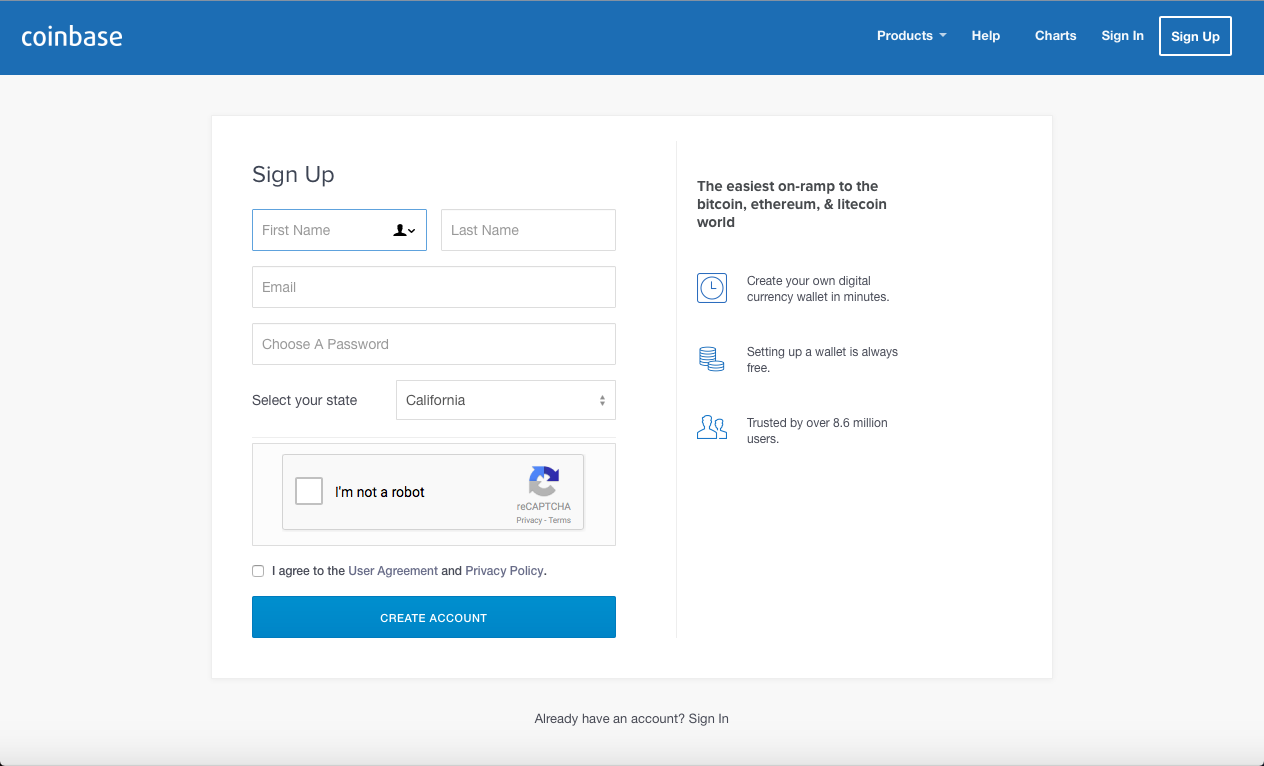This screenshot has height=766, width=1264.
Task: Check the I'm not a robot box
Action: click(309, 491)
